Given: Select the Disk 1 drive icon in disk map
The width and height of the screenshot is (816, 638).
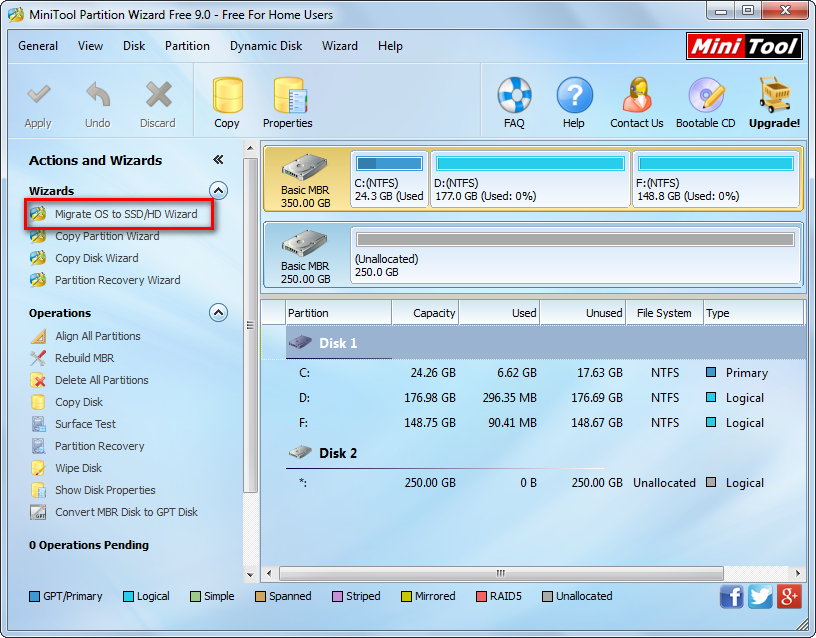Looking at the screenshot, I should point(304,167).
